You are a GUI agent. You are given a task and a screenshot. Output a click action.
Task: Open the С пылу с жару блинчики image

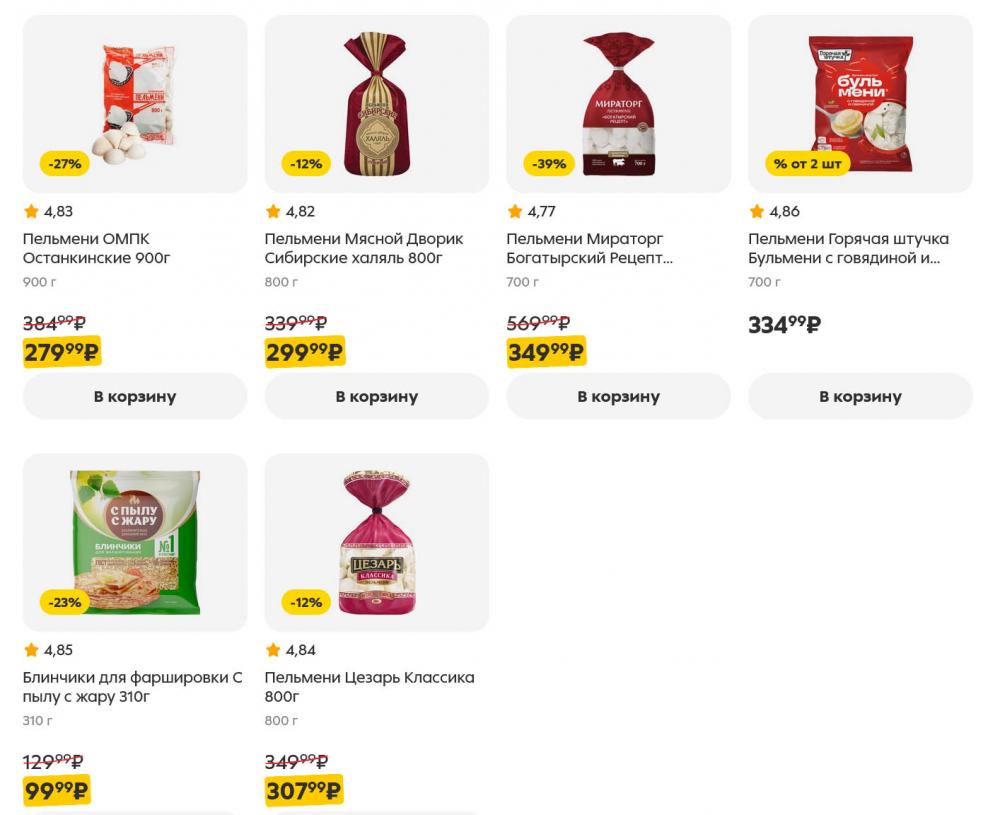tap(134, 540)
